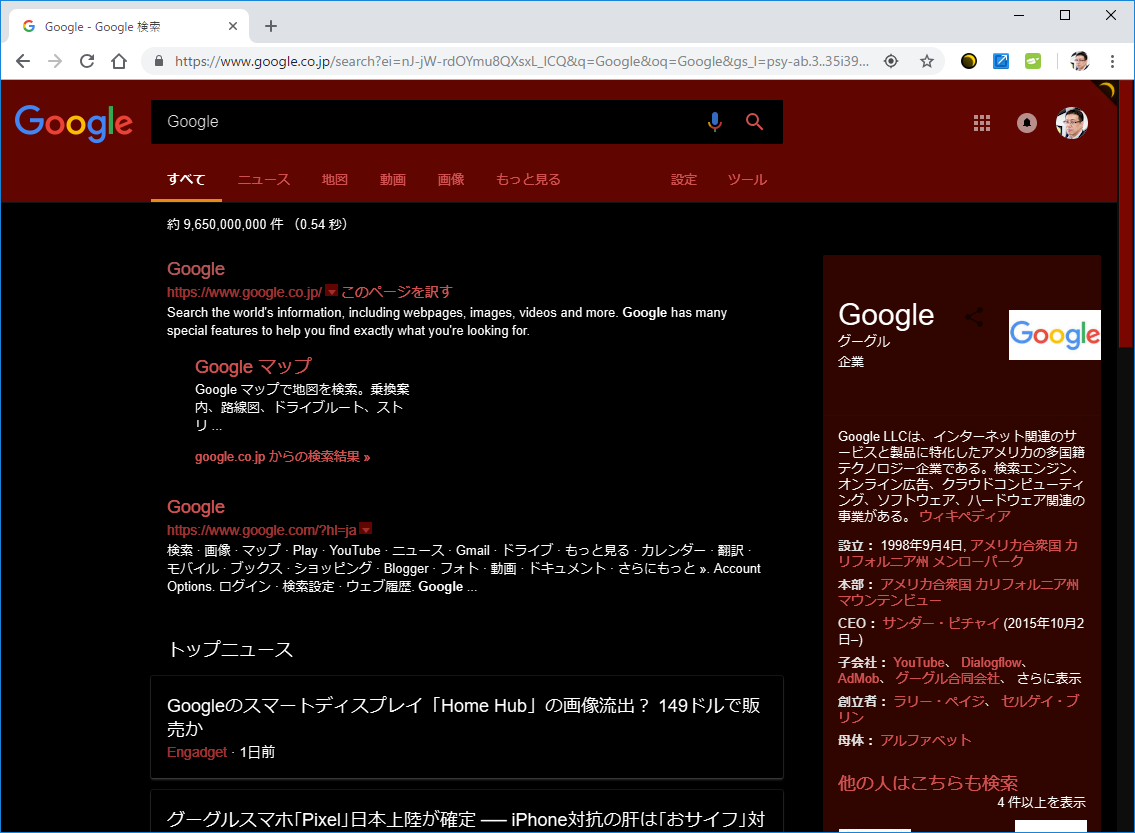This screenshot has height=833, width=1135.
Task: Start voice search with microphone icon
Action: (x=714, y=122)
